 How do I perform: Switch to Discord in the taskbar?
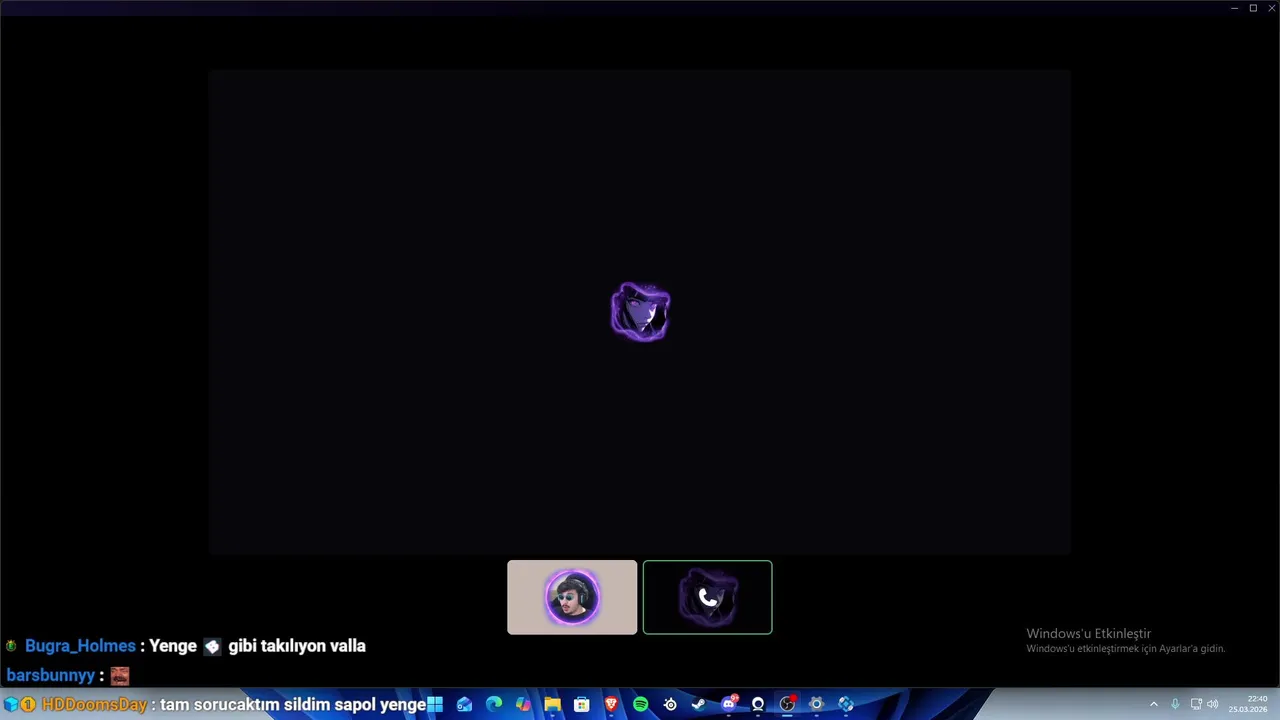point(729,704)
